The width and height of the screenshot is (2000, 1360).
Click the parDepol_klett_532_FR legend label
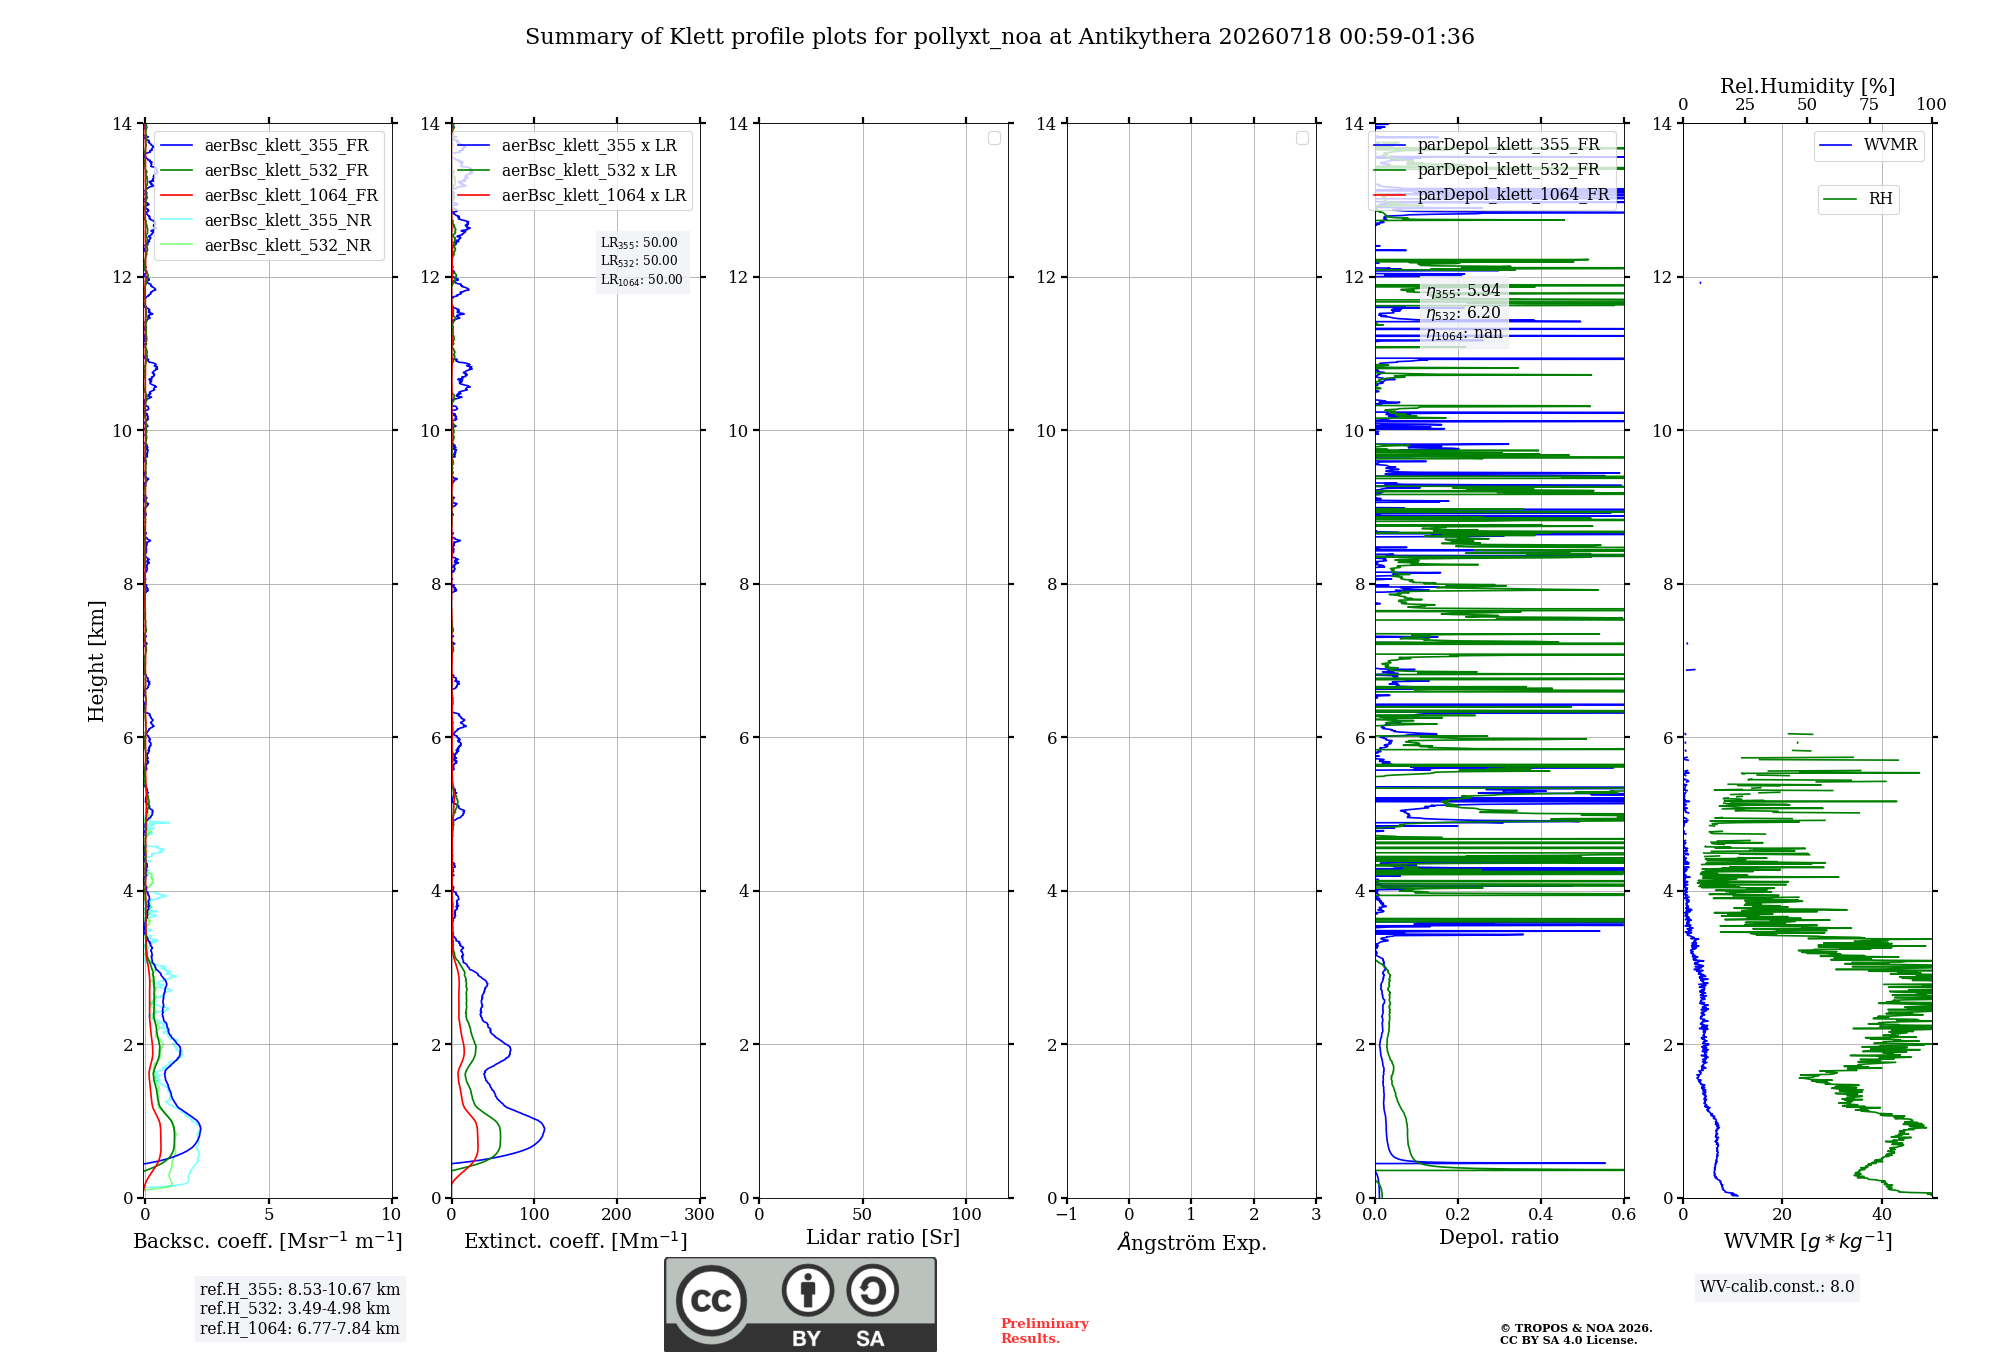pos(1508,170)
